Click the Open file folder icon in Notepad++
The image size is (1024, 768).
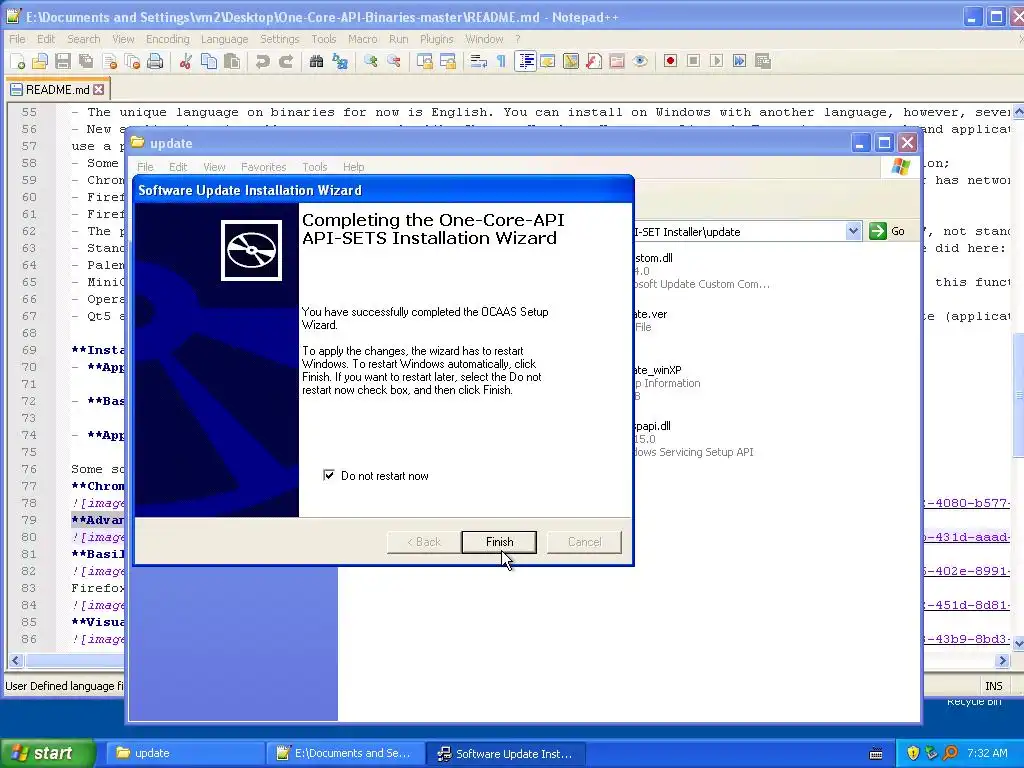coord(40,61)
